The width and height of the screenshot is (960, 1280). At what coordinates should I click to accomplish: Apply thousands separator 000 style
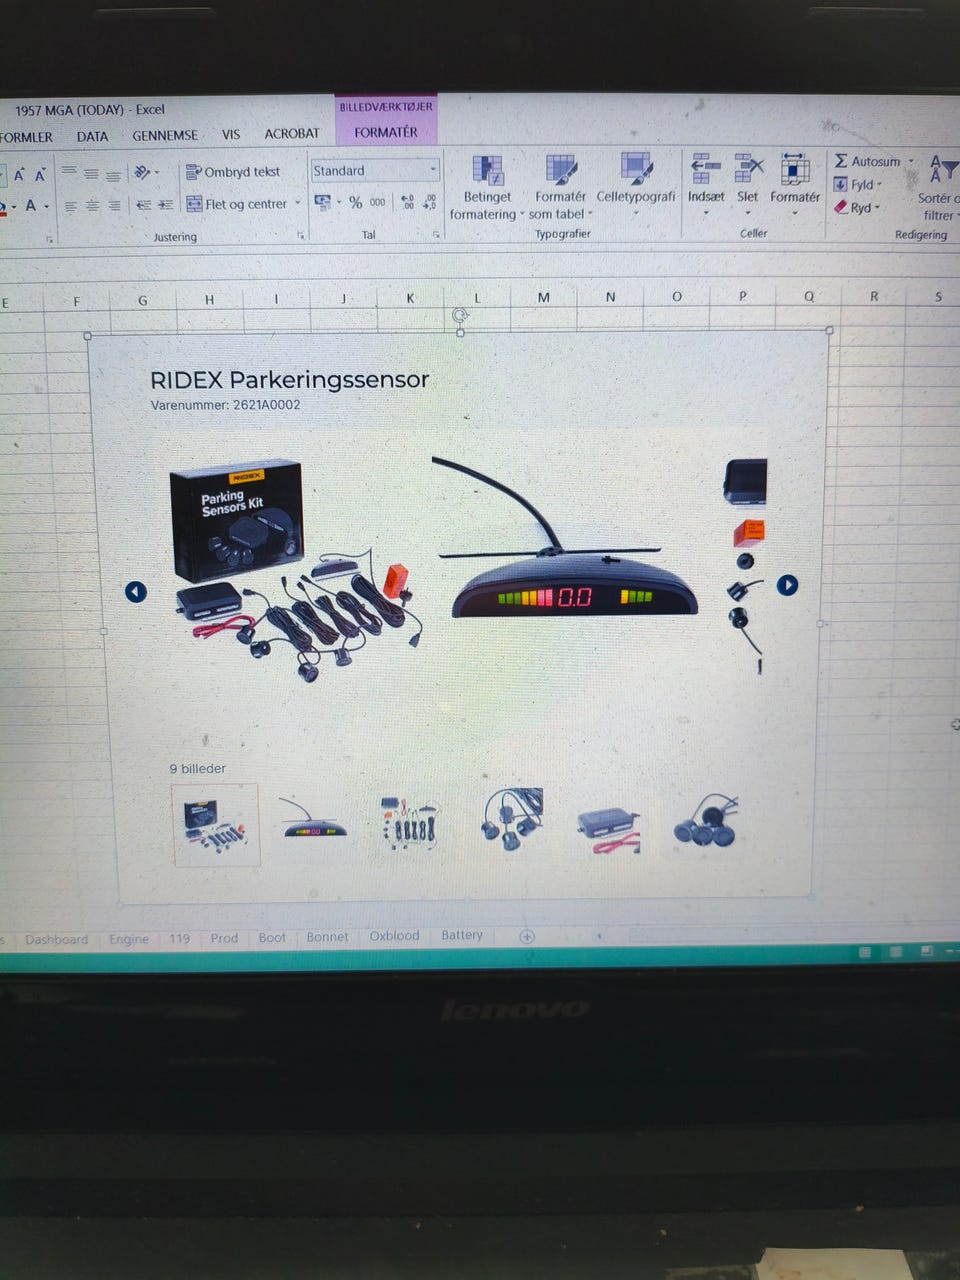[x=377, y=203]
